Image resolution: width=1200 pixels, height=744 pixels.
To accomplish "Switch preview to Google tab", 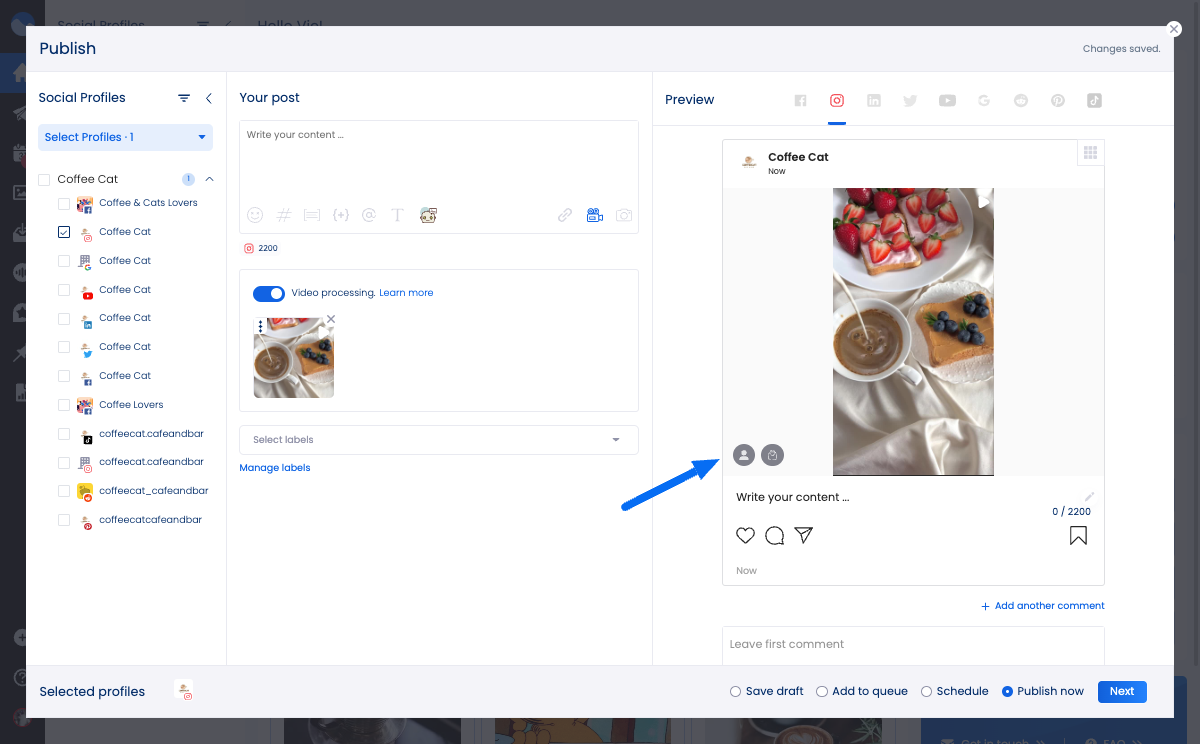I will click(x=984, y=100).
